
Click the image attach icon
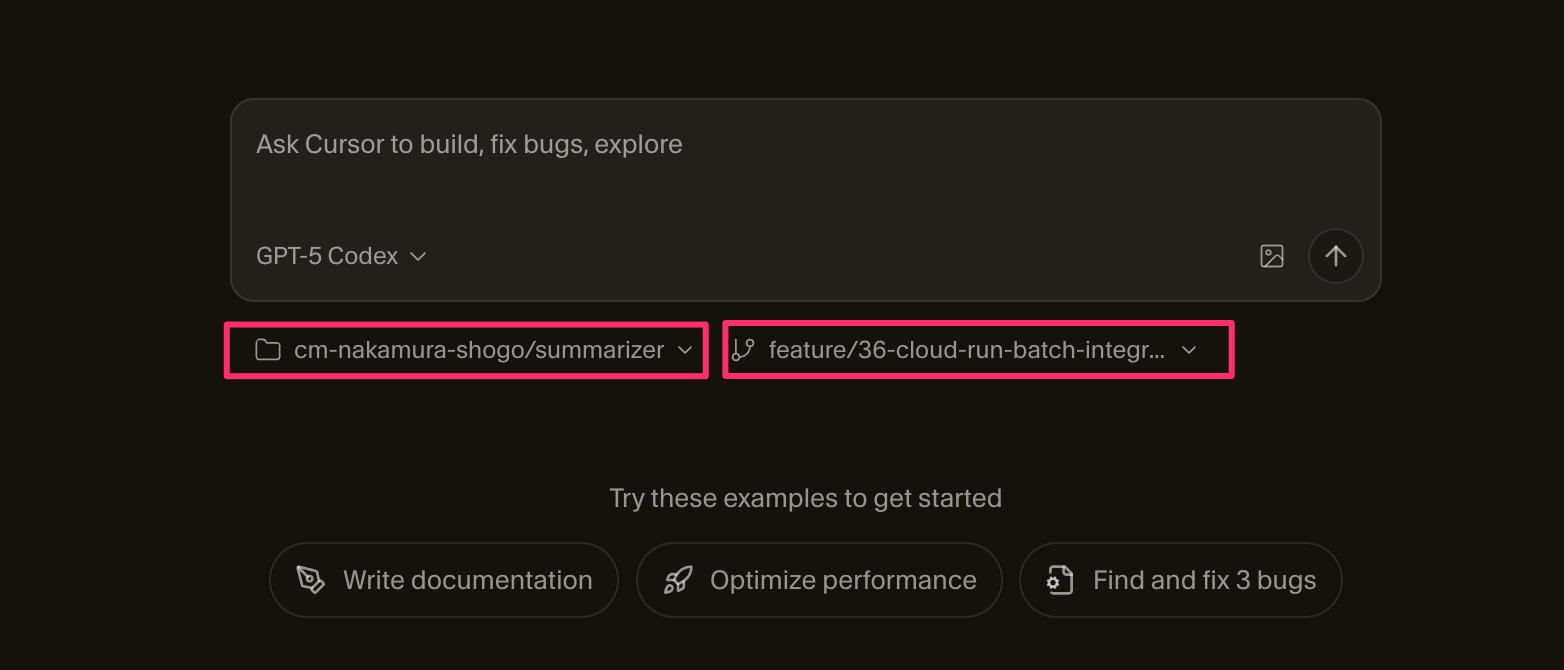pyautogui.click(x=1271, y=256)
